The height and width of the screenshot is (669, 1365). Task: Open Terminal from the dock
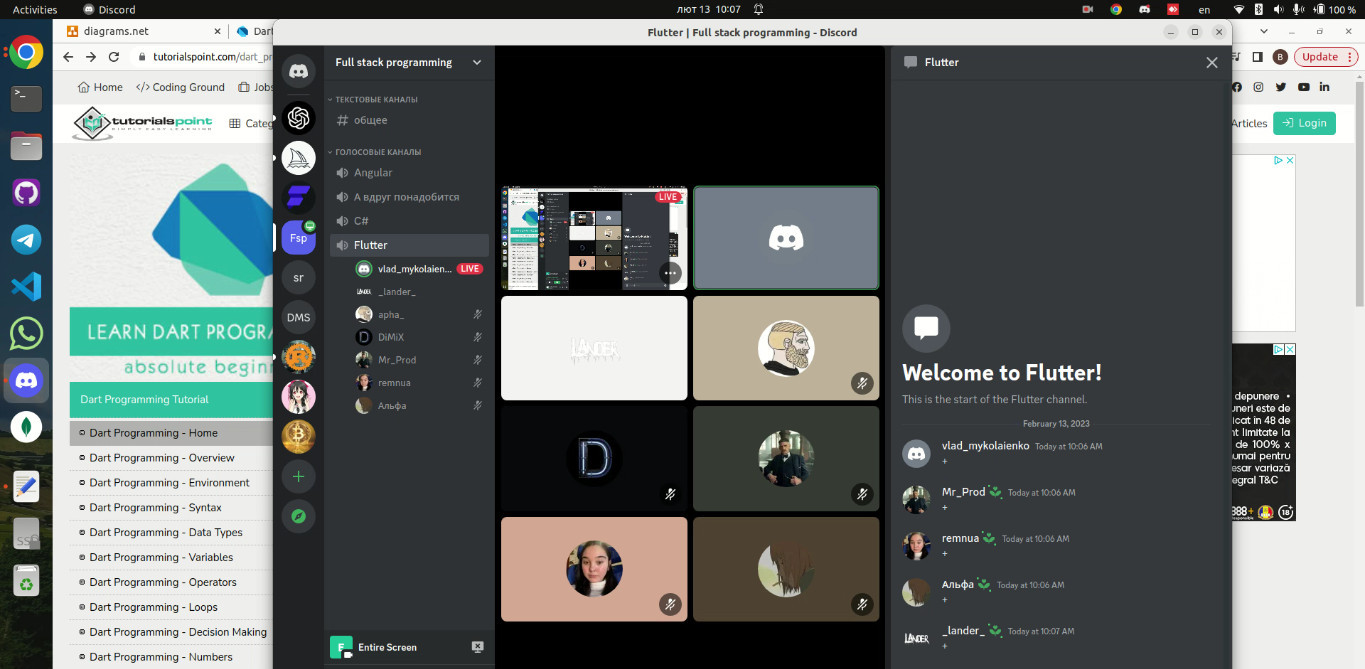click(26, 98)
